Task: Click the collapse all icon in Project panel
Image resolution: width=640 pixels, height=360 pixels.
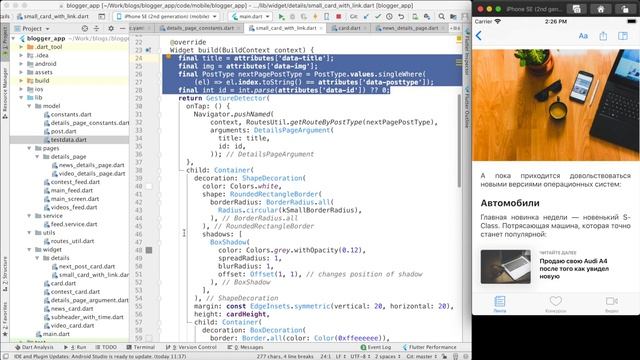Action: (x=96, y=29)
